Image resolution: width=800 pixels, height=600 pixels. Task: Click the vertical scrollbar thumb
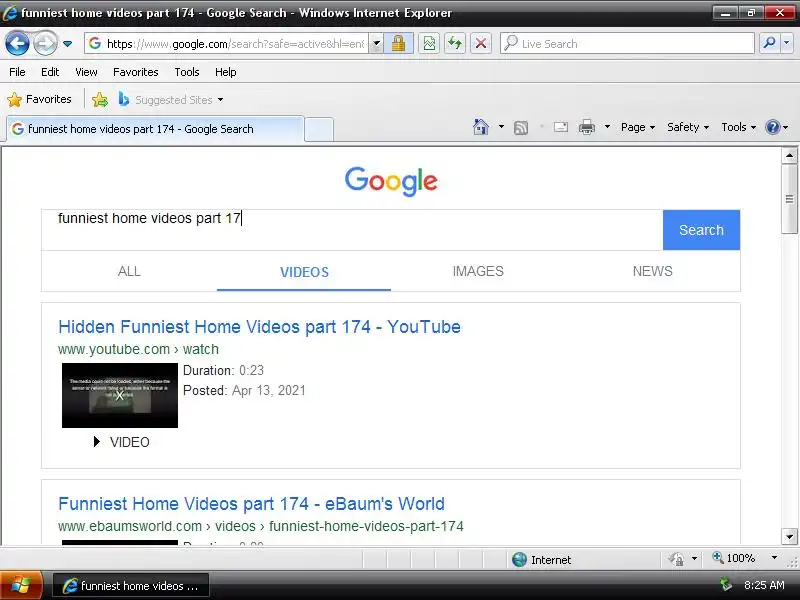(x=789, y=199)
